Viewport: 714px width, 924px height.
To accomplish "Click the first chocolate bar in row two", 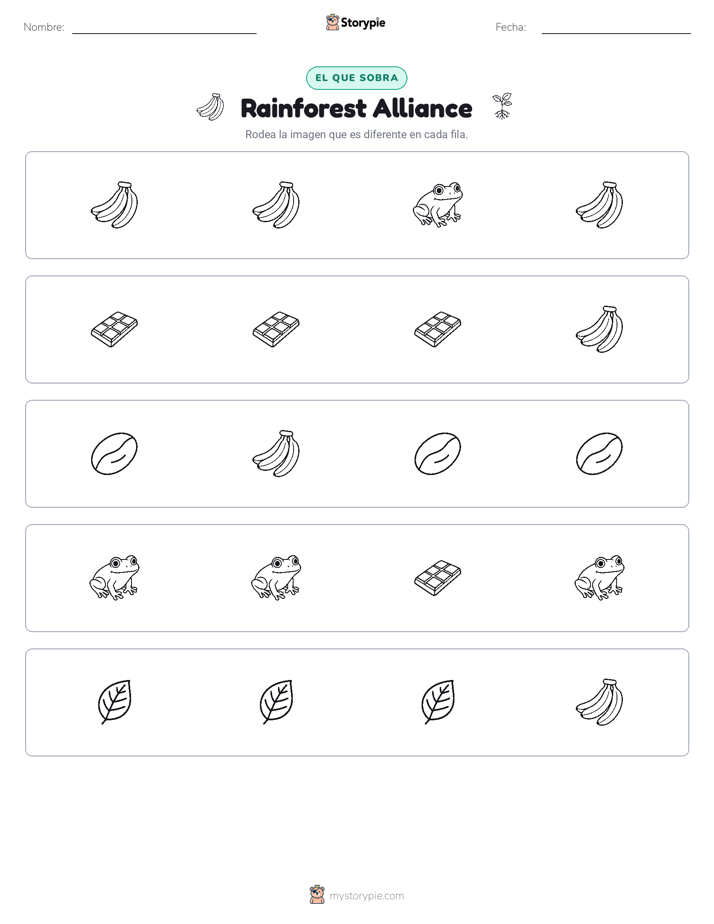I will (x=114, y=329).
